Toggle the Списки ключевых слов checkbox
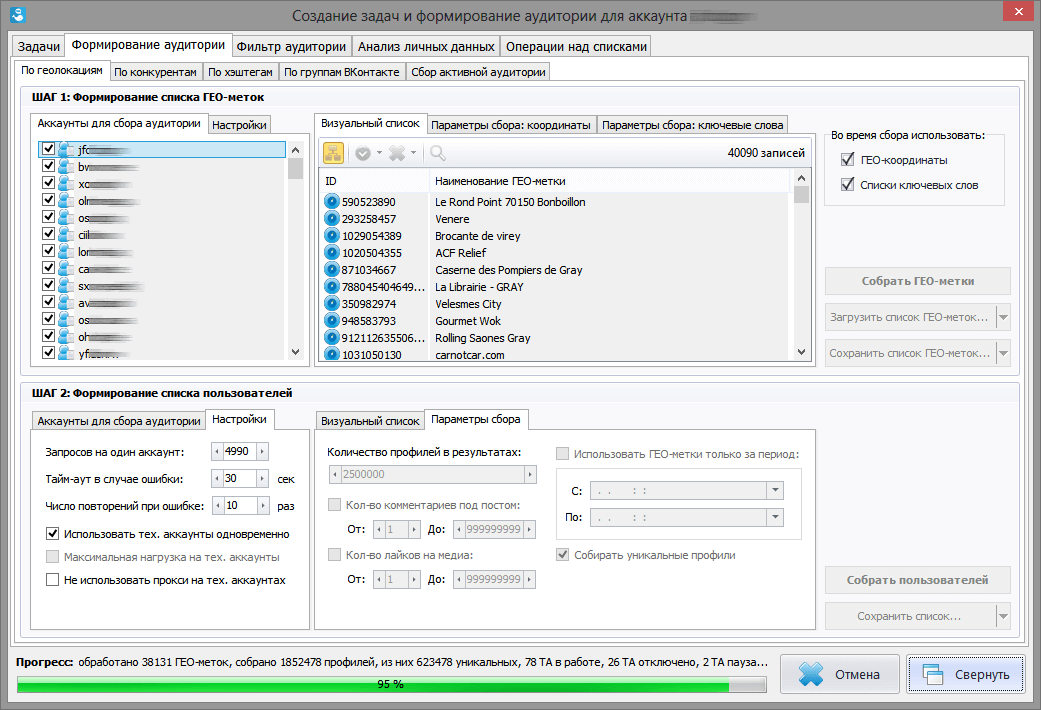The height and width of the screenshot is (710, 1041). click(848, 184)
